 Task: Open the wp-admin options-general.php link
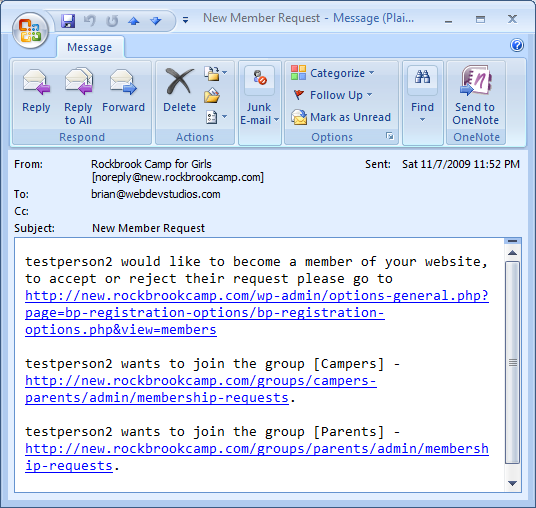[x=257, y=312]
